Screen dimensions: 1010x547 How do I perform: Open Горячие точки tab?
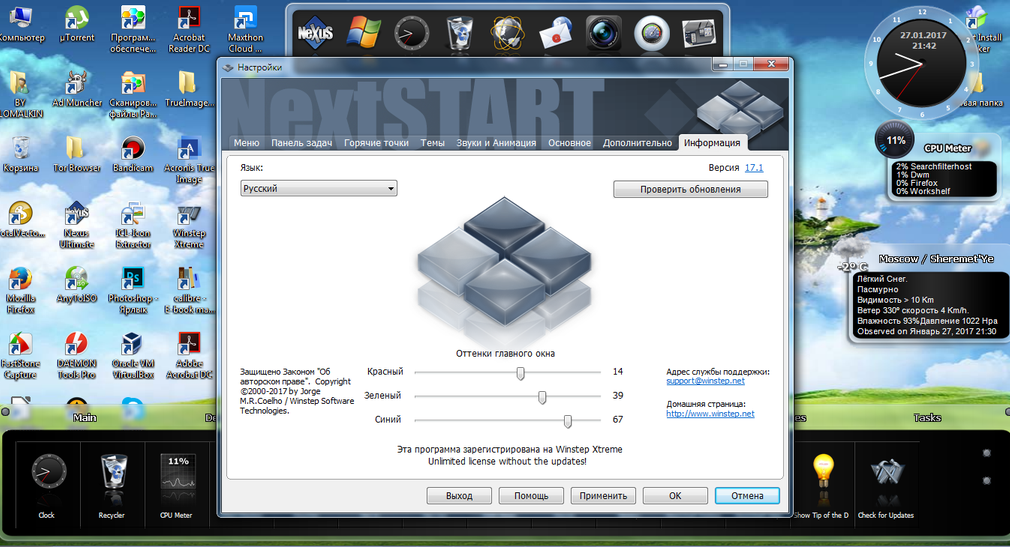(376, 143)
